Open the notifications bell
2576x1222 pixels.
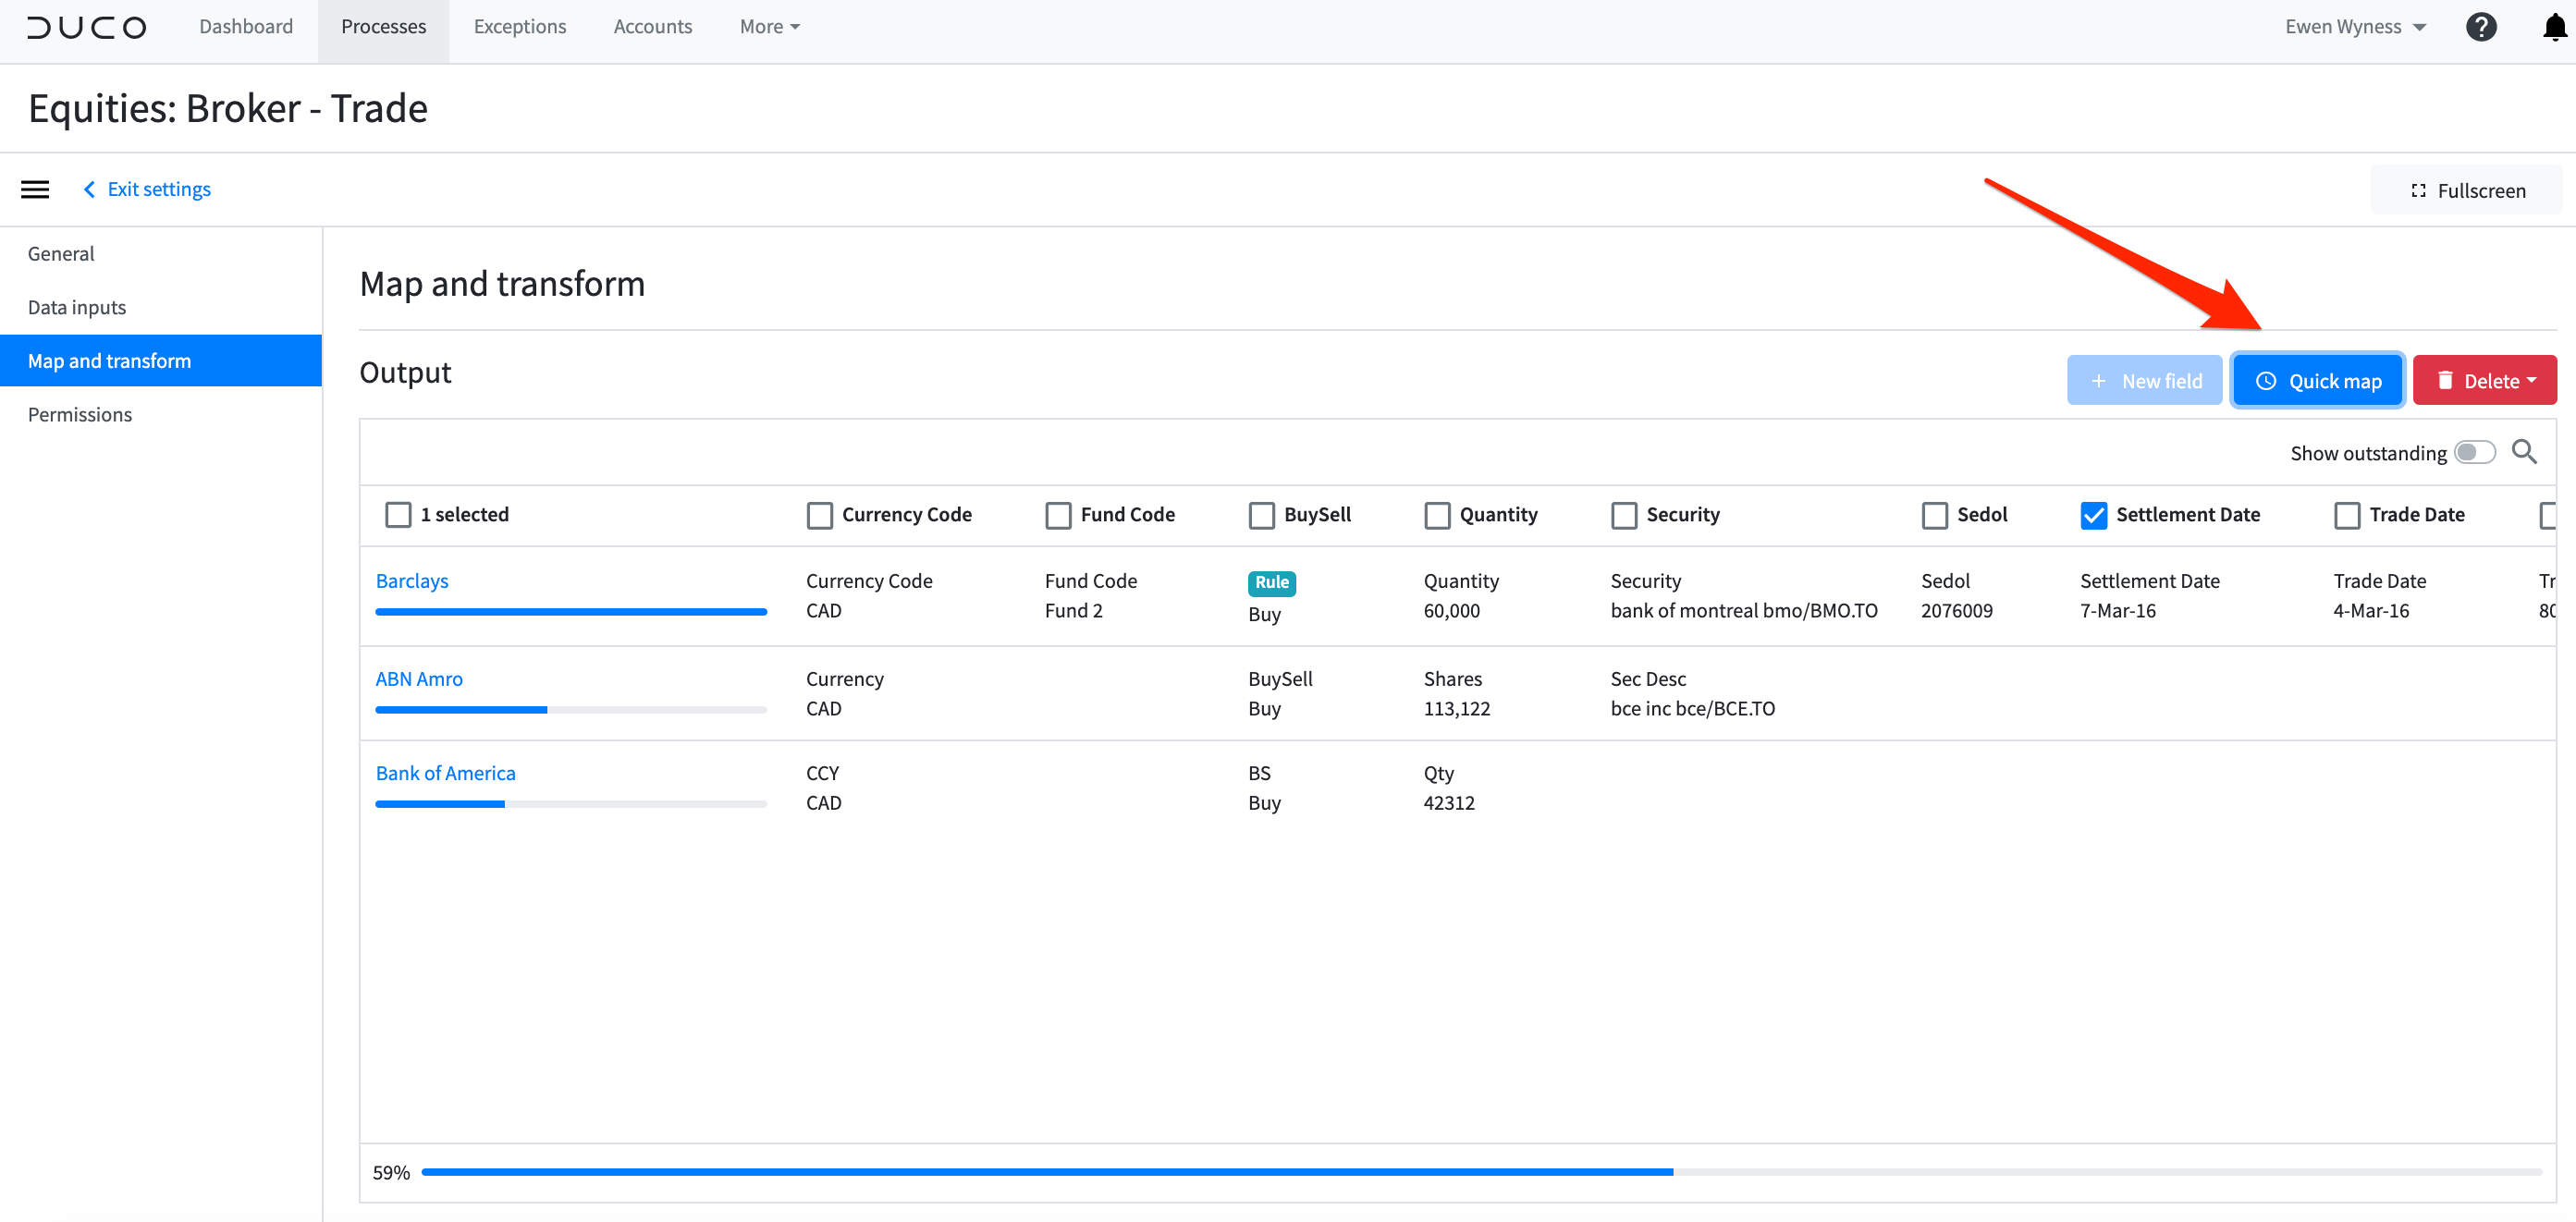click(2553, 27)
